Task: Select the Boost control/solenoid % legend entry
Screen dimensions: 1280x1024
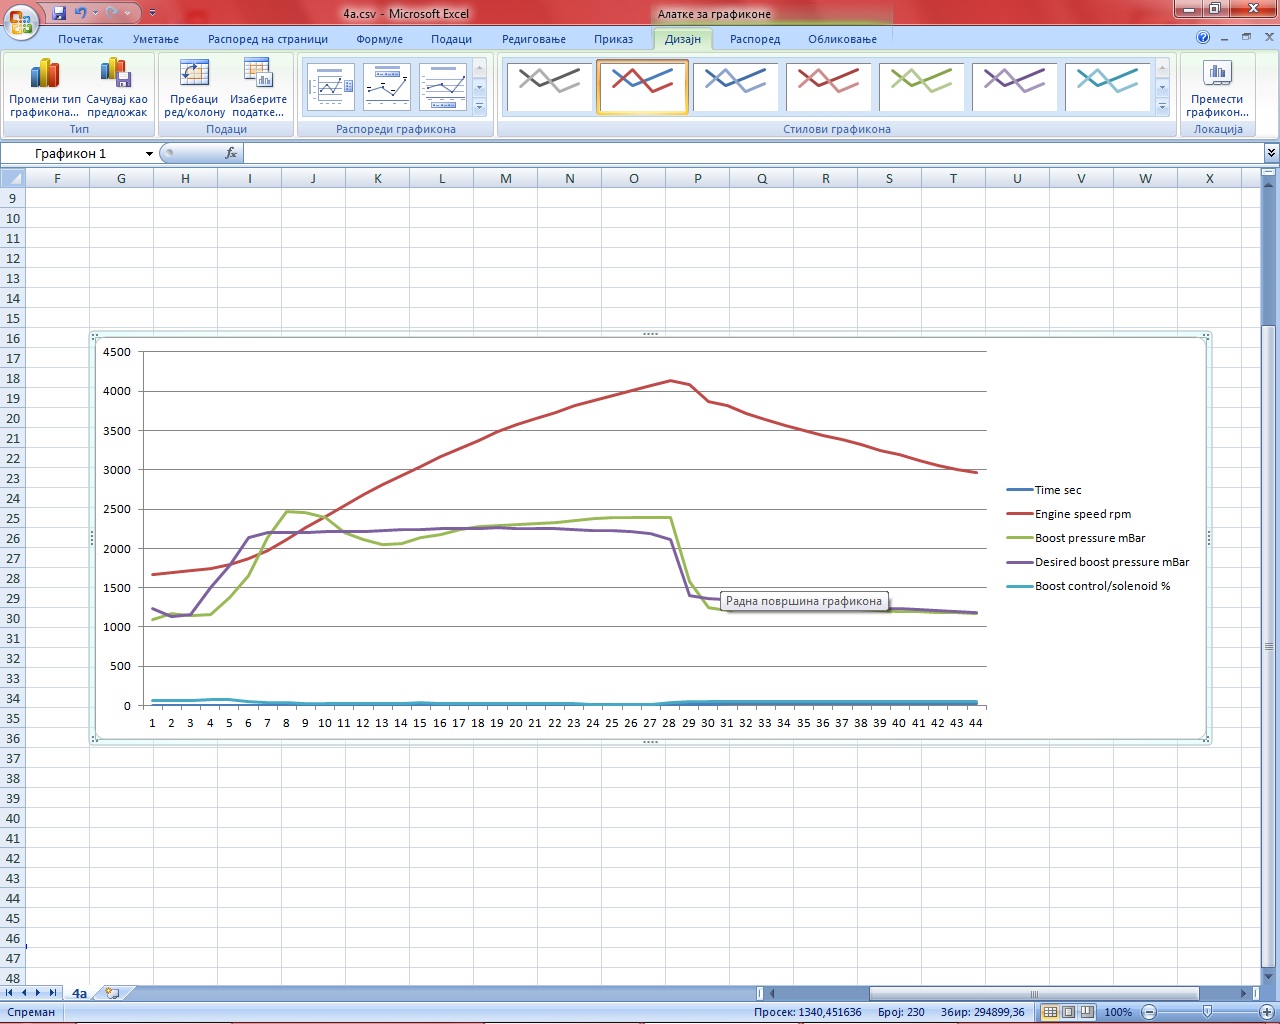Action: [1088, 586]
